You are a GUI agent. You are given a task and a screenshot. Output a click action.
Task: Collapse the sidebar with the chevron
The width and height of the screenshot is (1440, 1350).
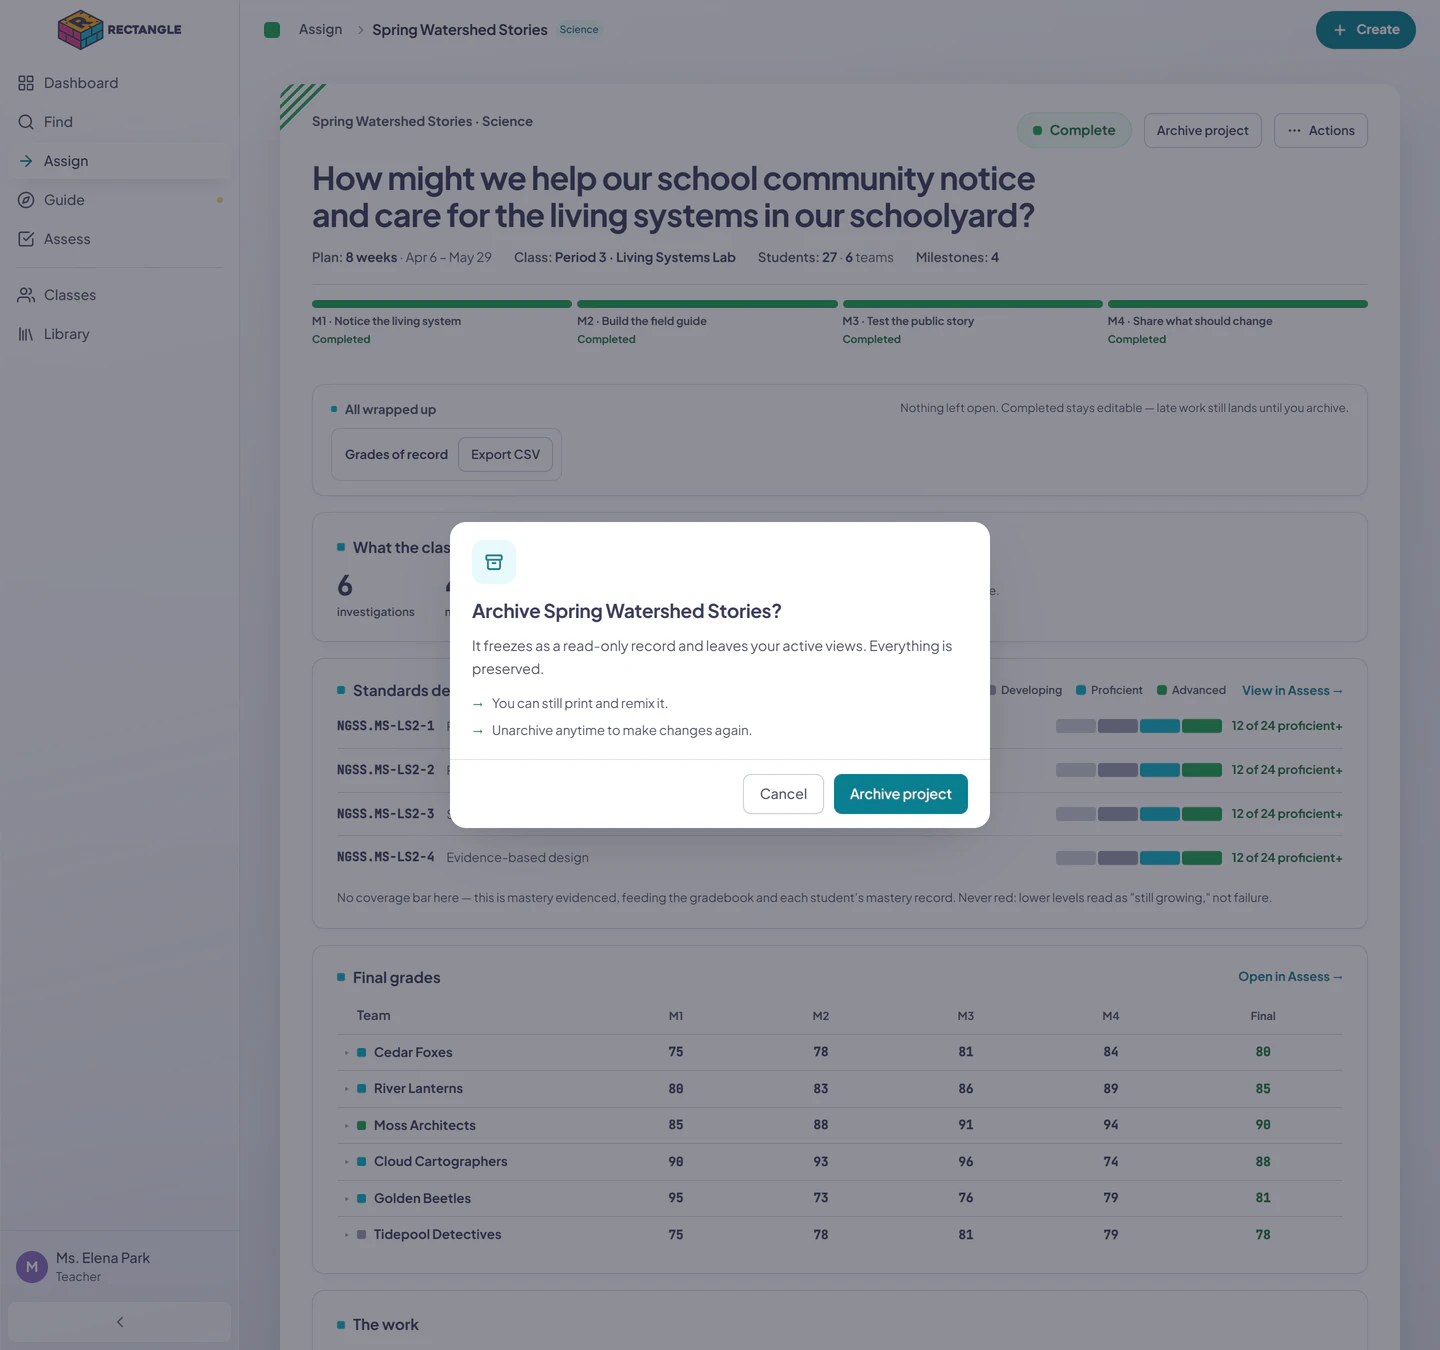pos(120,1322)
